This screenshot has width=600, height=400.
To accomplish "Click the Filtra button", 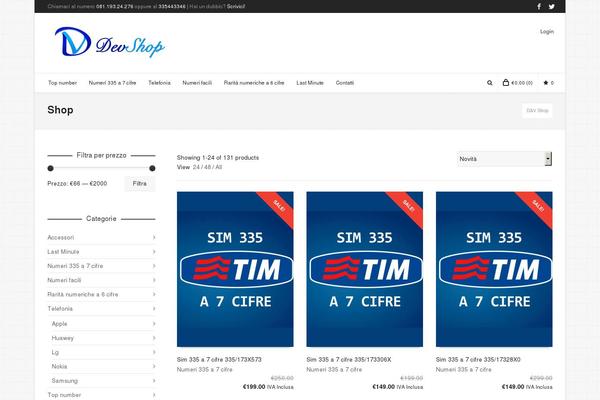I will (x=140, y=184).
